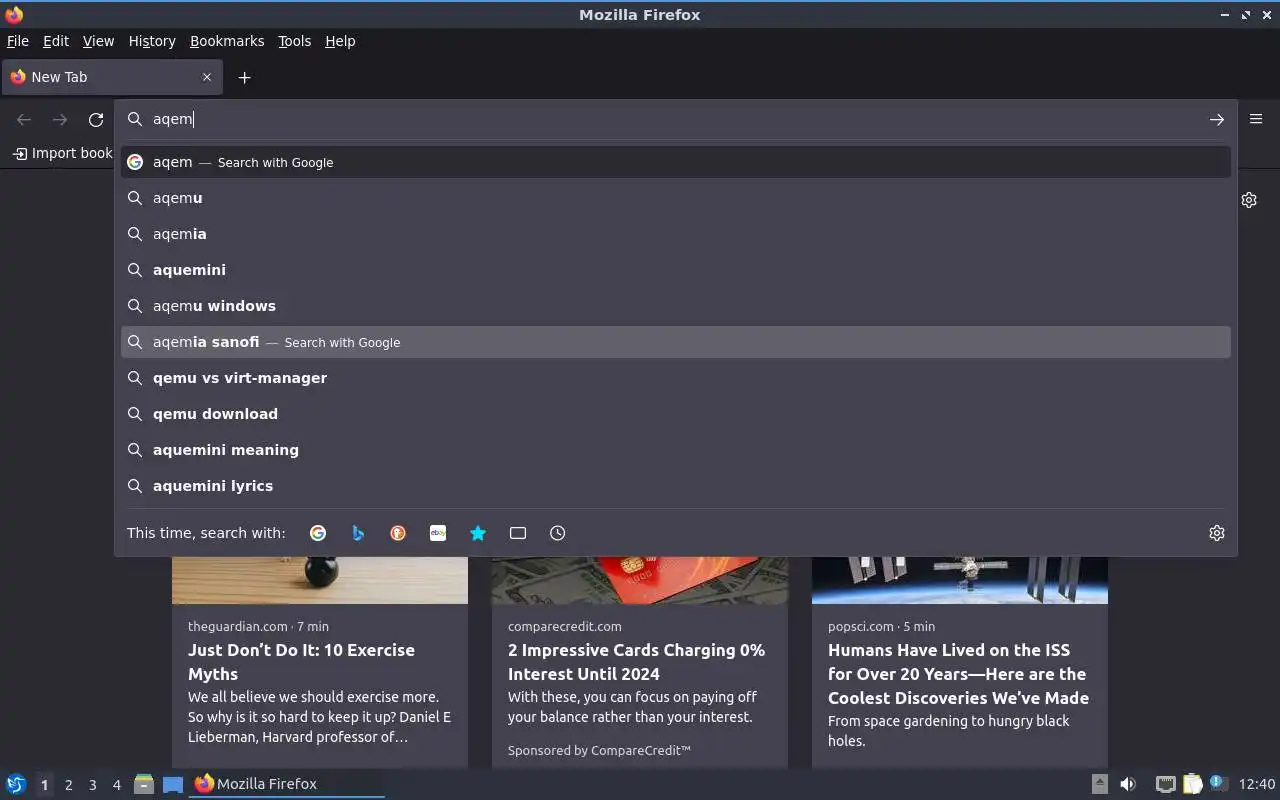Screen dimensions: 1280x800
Task: Open '2 Impressive Cards Charging 0% Interest' article
Action: (636, 662)
